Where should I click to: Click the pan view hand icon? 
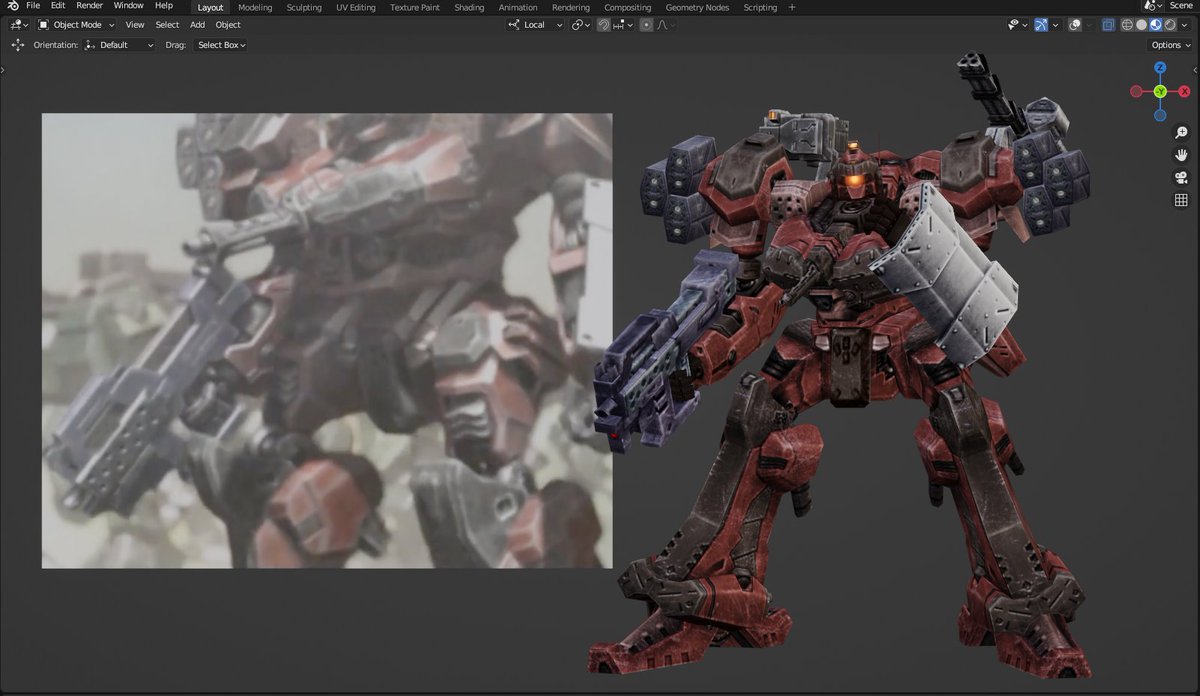[1181, 155]
